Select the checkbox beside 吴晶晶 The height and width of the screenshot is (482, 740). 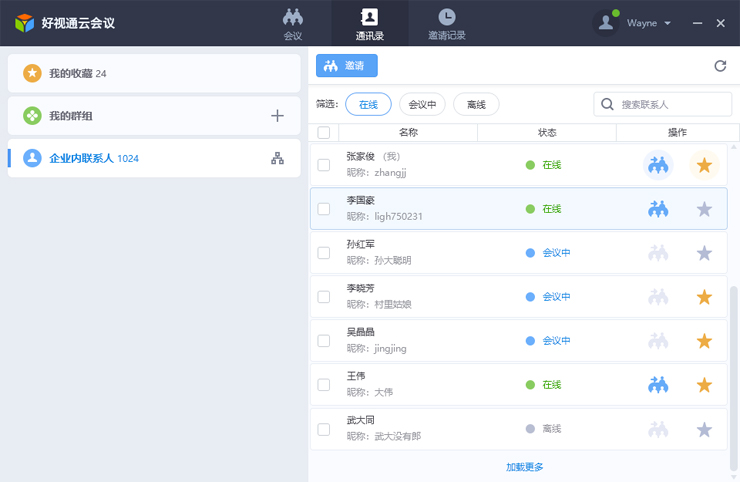324,341
